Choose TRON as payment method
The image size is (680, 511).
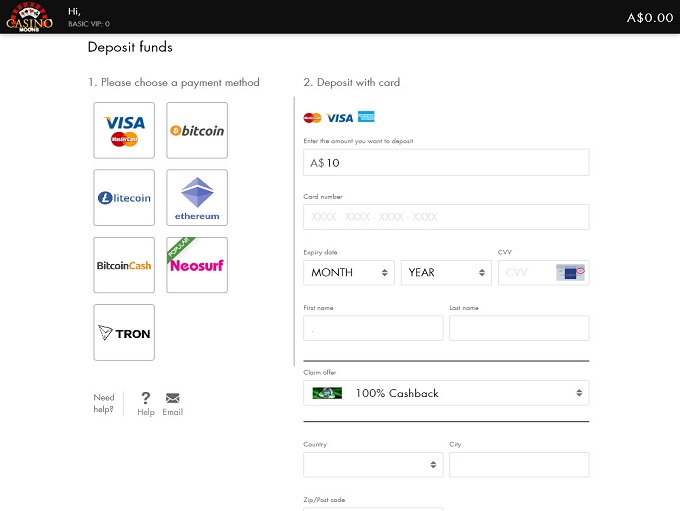pos(124,332)
